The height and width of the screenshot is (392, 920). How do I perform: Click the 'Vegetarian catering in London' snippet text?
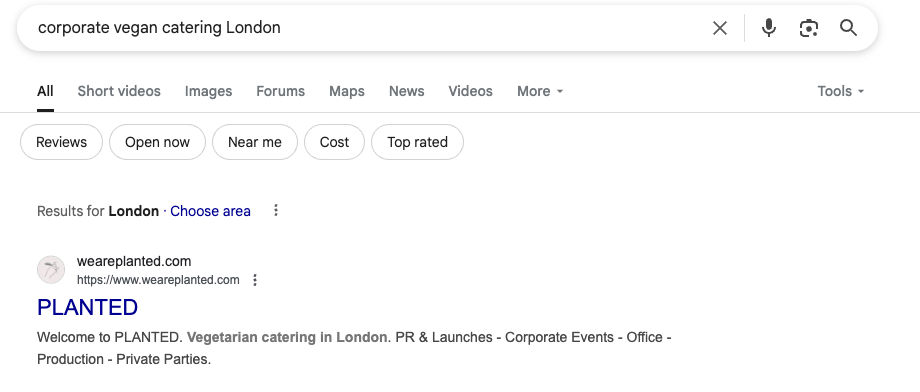287,337
